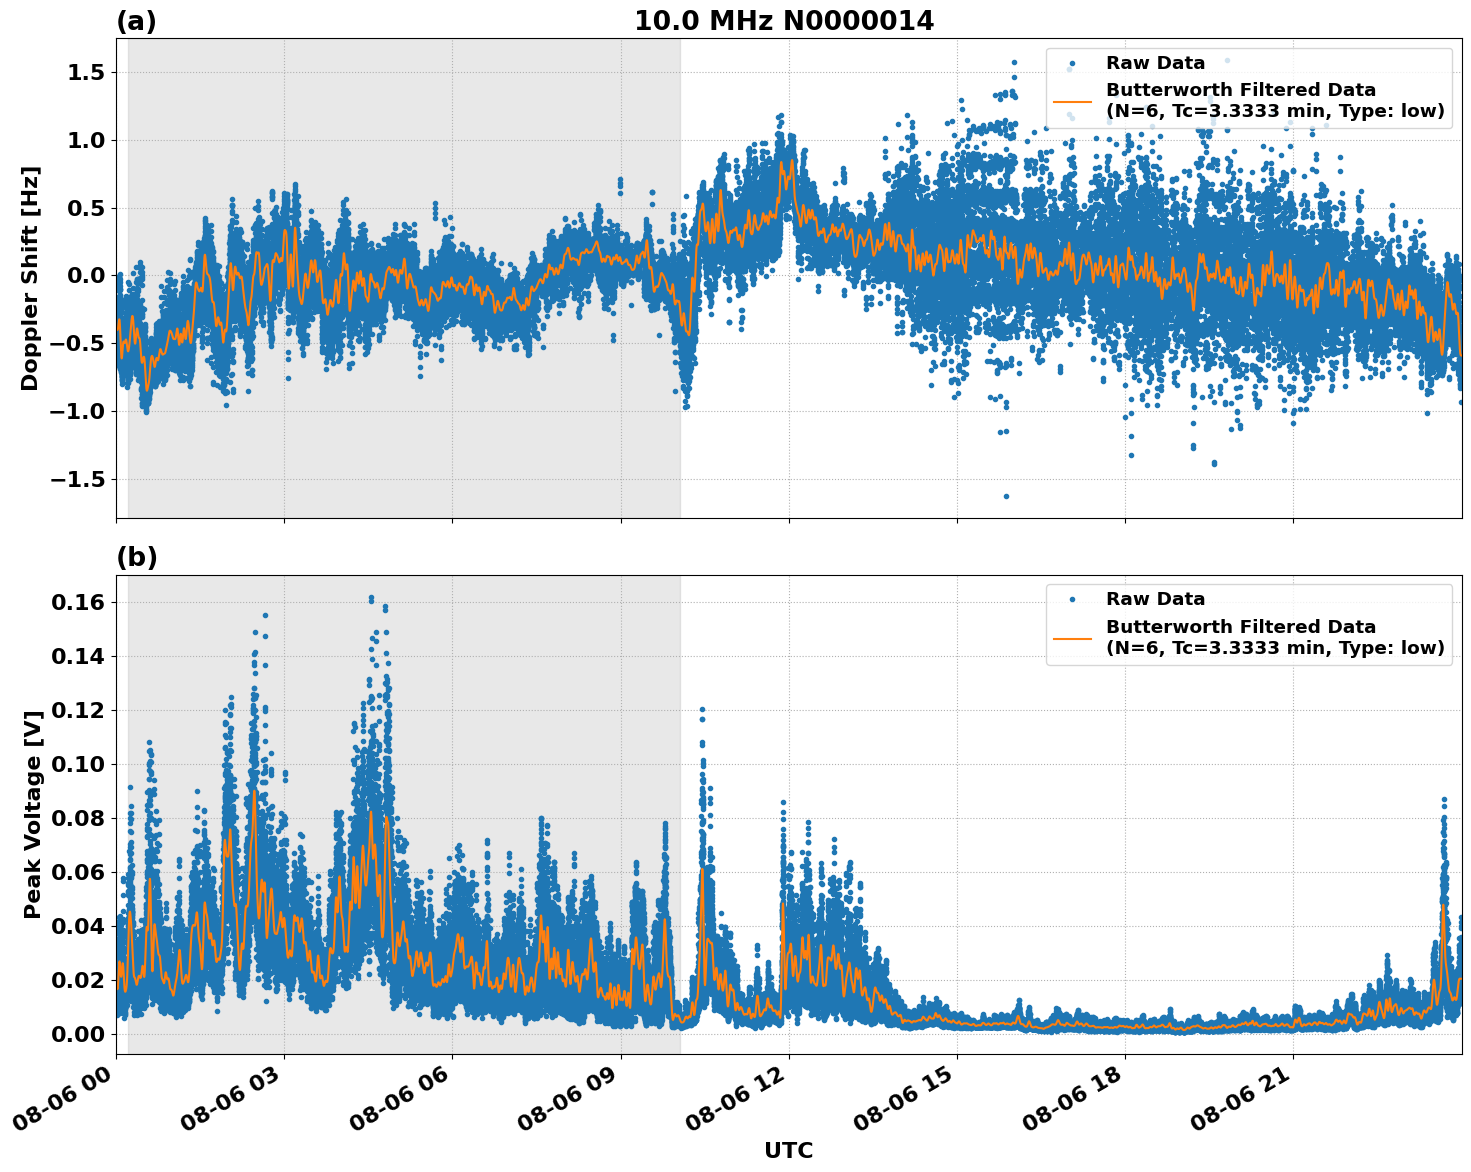Screen dimensions: 1471x1172
Task: Select the Raw Data legend marker in panel (a)
Action: (1072, 62)
